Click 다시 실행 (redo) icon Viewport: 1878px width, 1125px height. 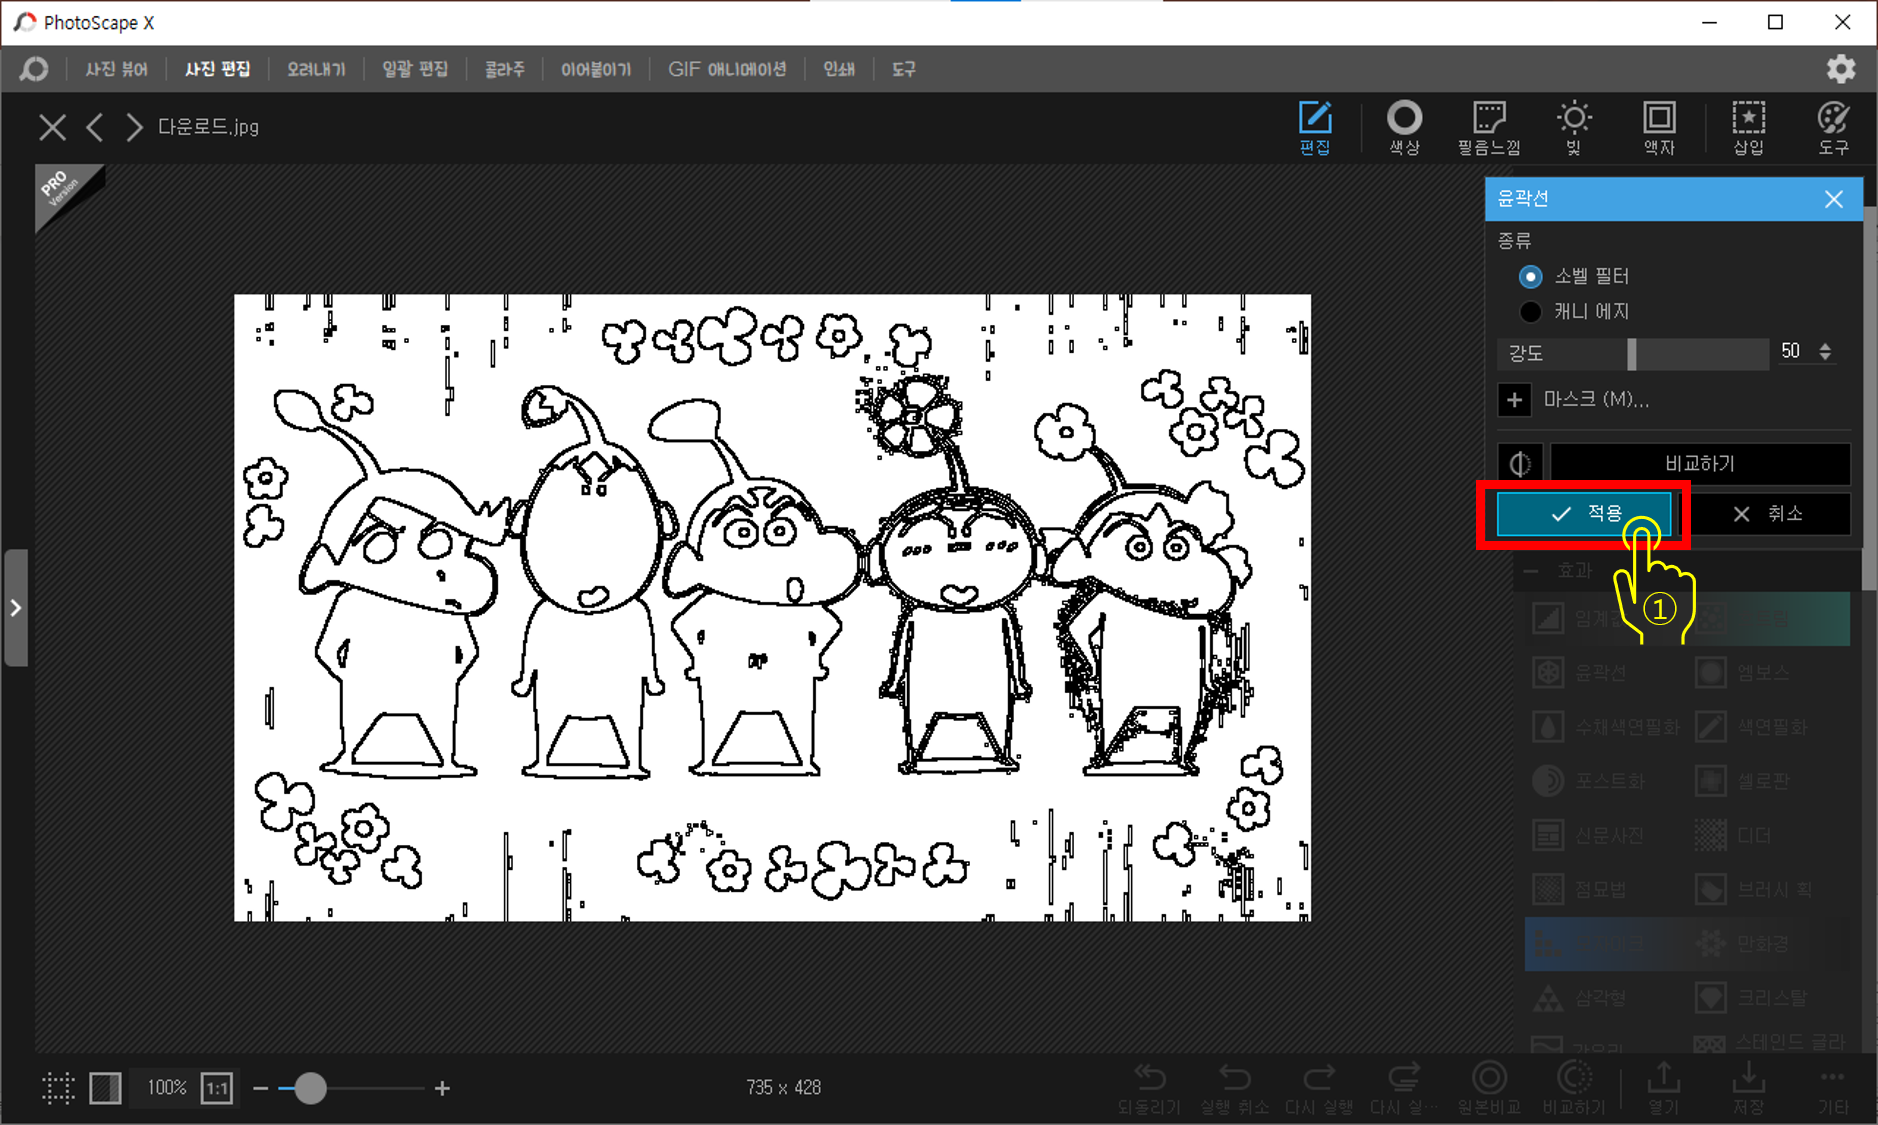point(1319,1088)
